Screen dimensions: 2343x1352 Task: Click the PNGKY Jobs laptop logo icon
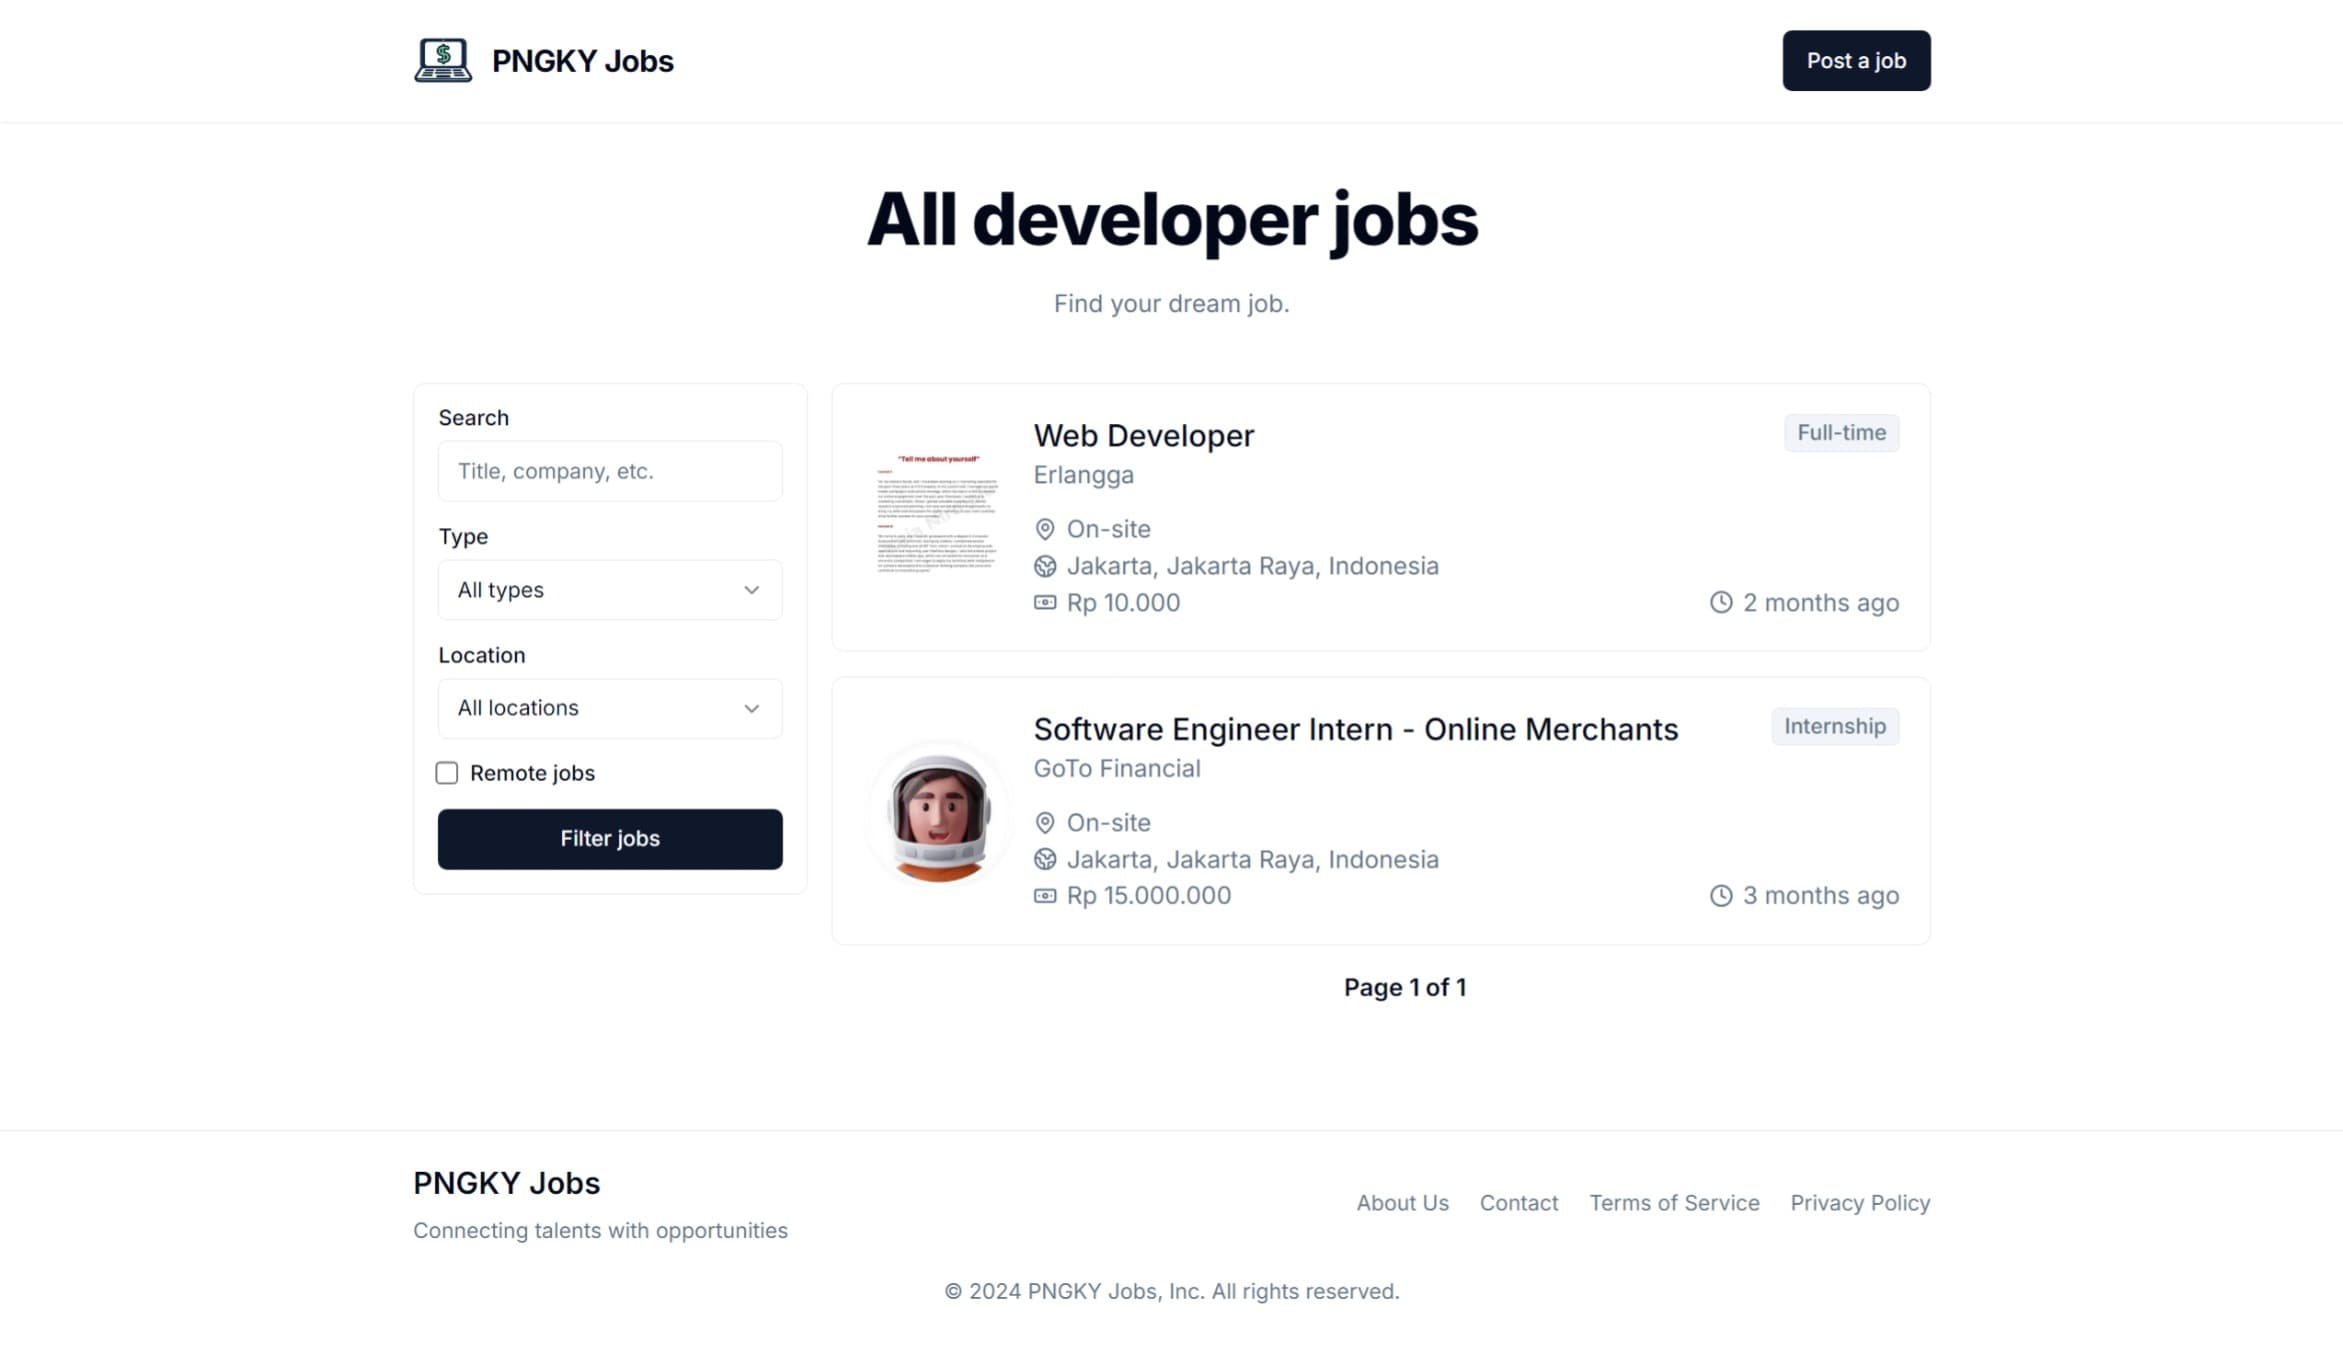[x=443, y=61]
